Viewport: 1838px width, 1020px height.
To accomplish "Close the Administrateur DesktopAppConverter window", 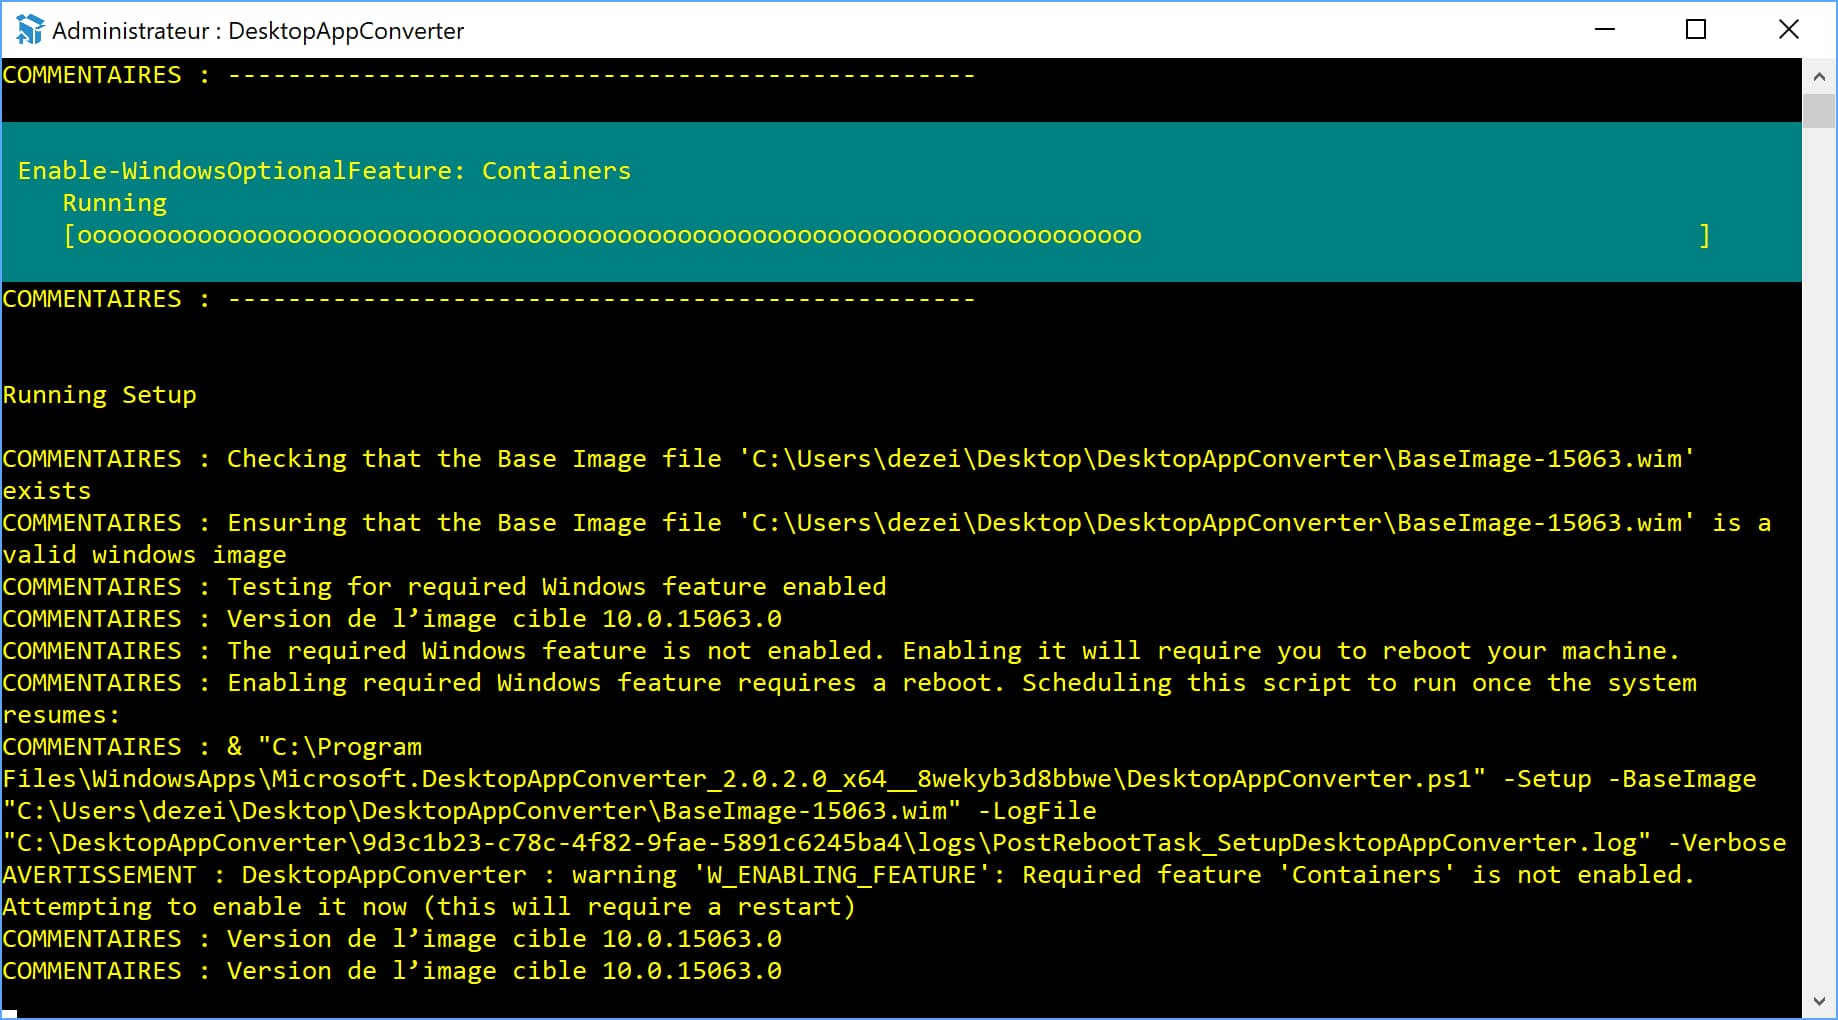I will [x=1789, y=30].
